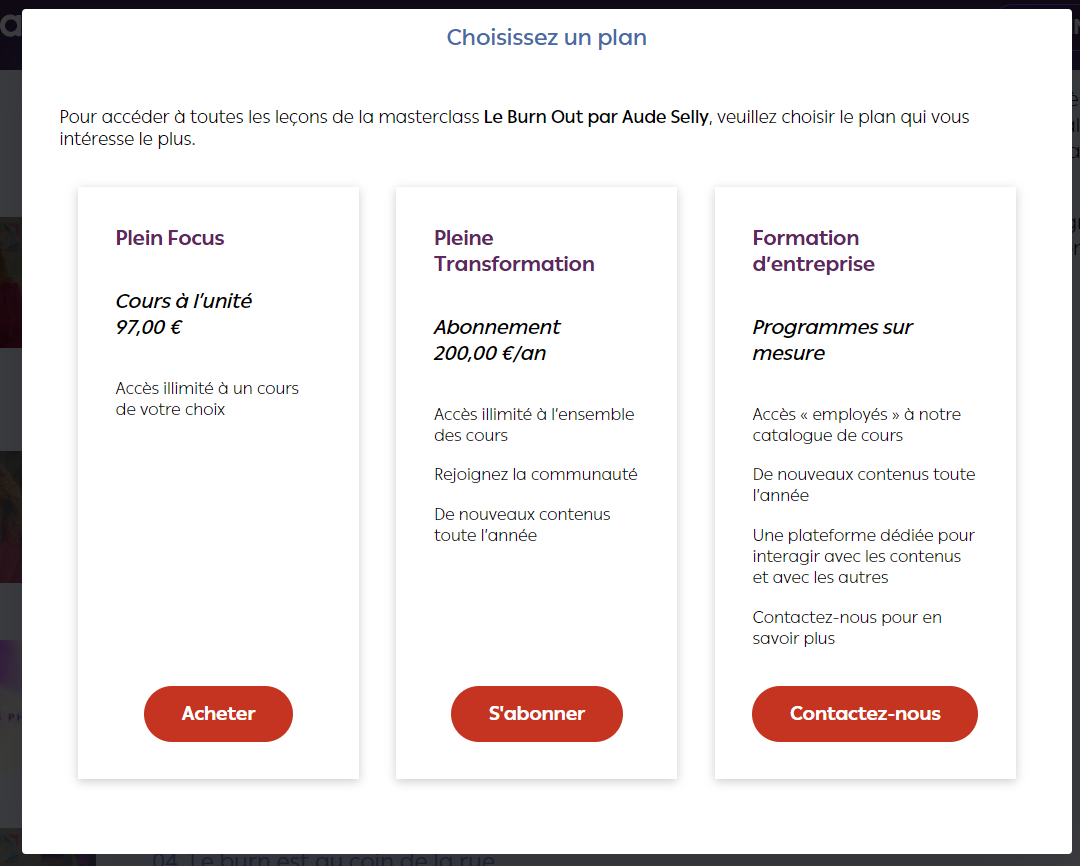Click Contactez-nous pour en savoir plus text

click(847, 628)
